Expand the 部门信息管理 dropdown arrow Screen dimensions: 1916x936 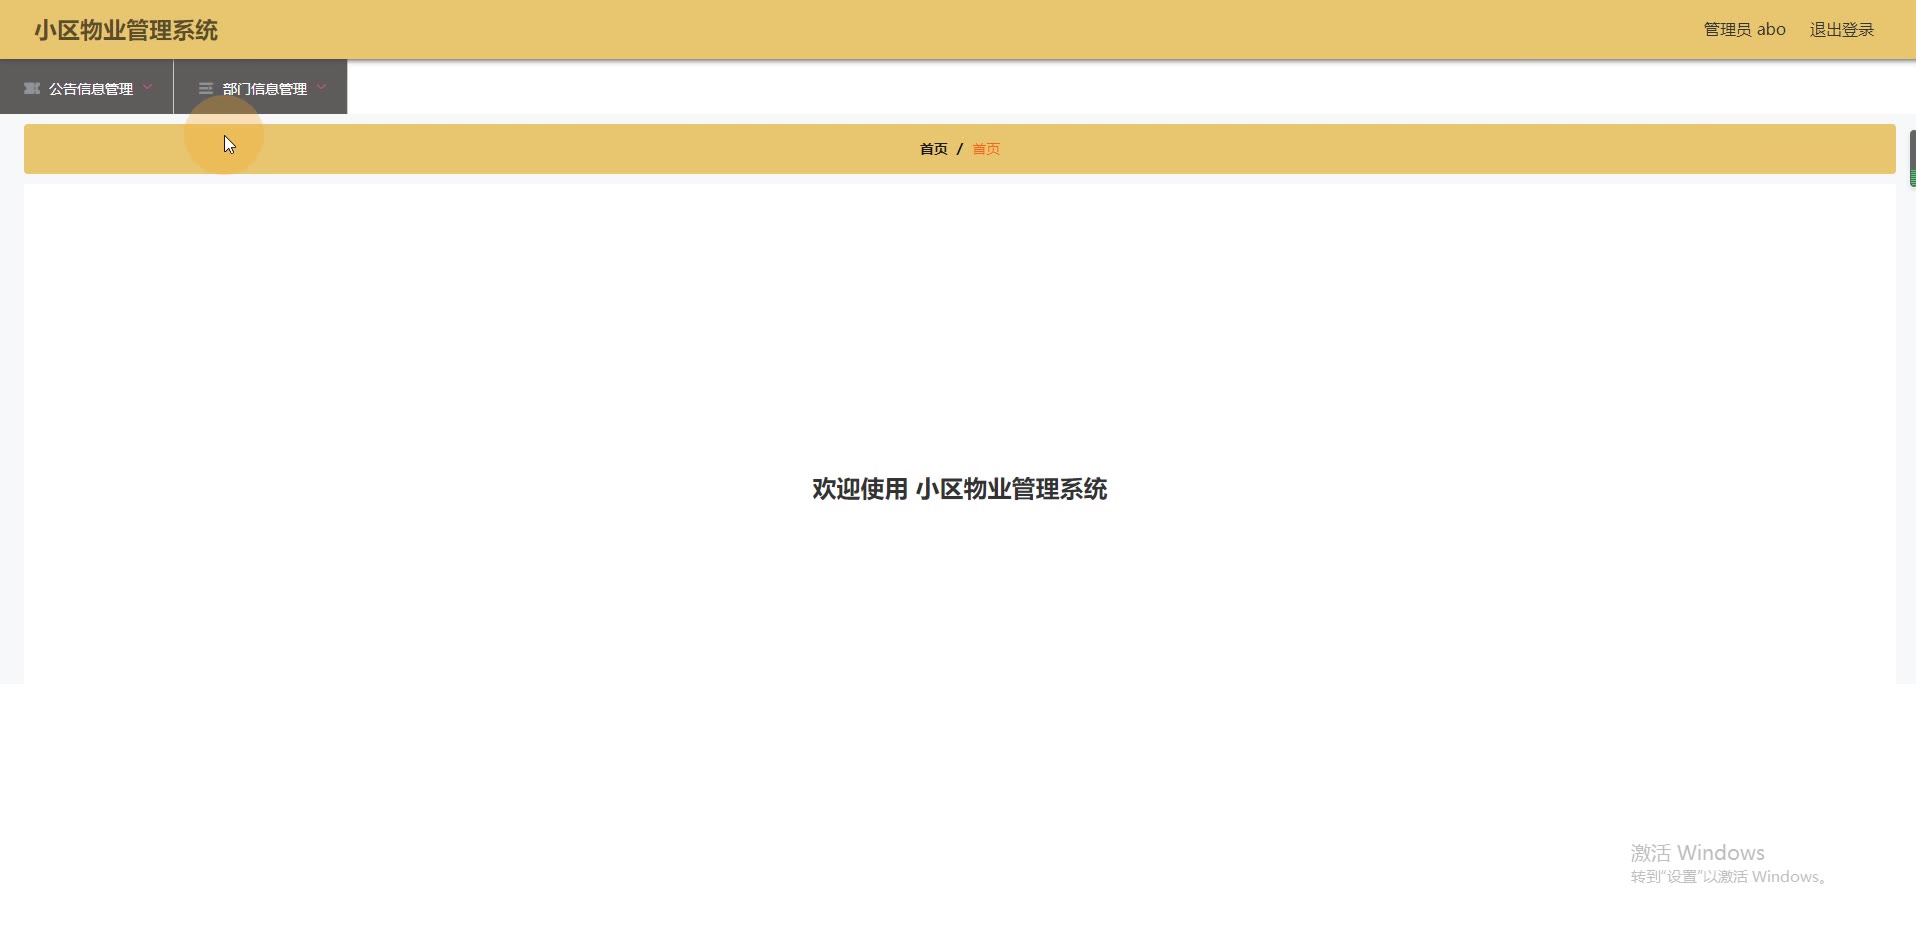point(322,87)
